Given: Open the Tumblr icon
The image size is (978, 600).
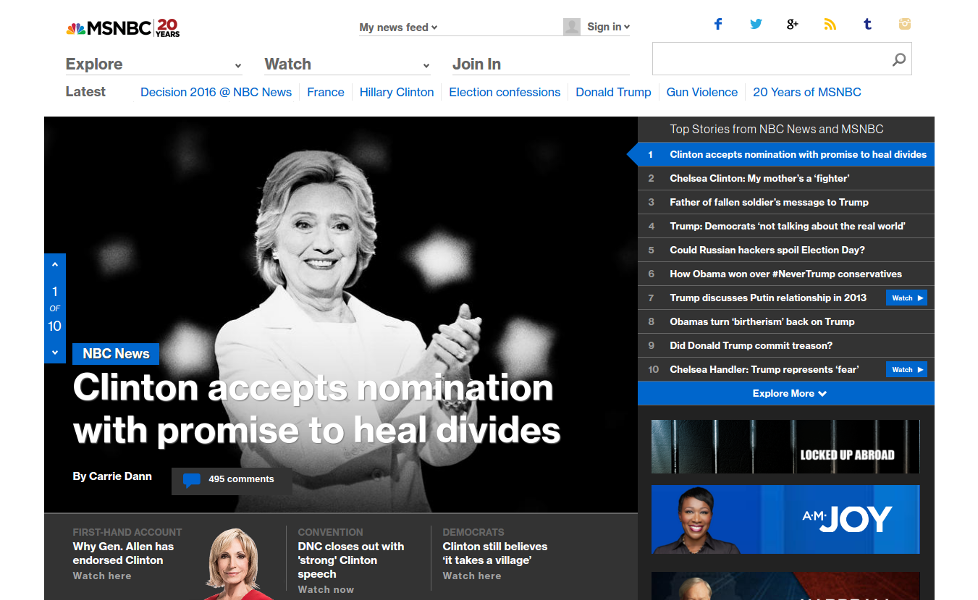Looking at the screenshot, I should click(x=867, y=24).
